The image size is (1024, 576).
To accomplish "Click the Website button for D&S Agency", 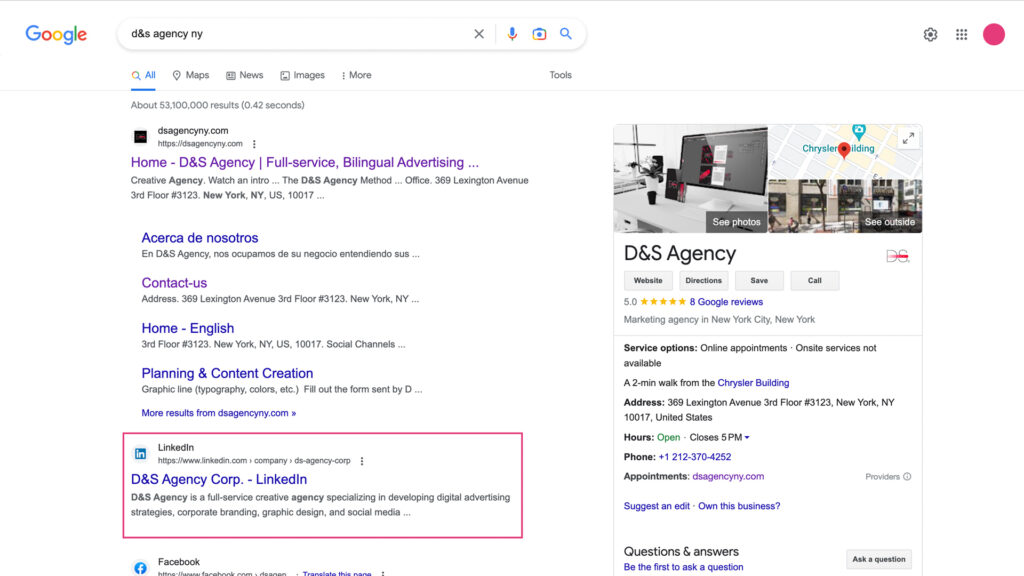I will coord(648,281).
